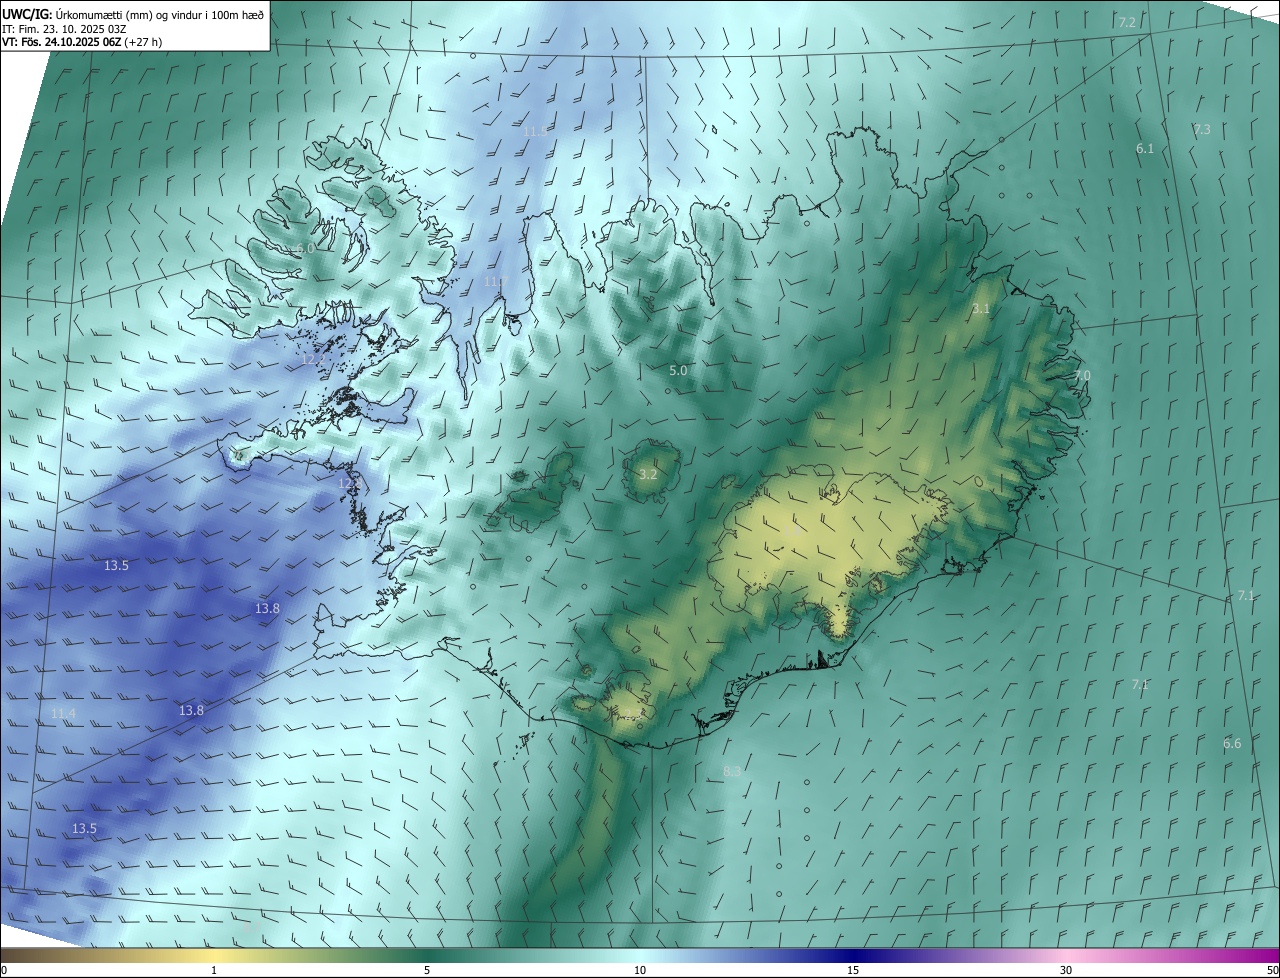This screenshot has width=1280, height=978.
Task: Click the 6.0 value in the Westfjords
Action: pyautogui.click(x=306, y=248)
